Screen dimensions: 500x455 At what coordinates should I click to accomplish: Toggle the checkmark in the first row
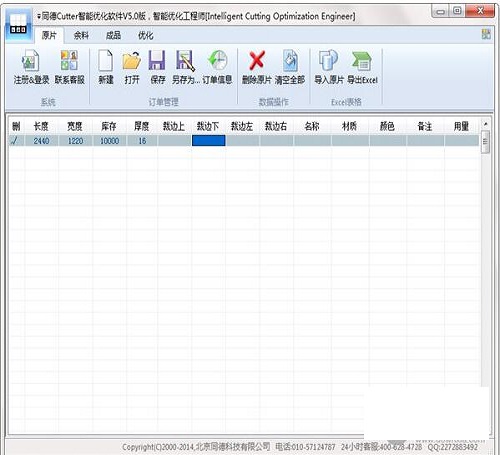point(15,141)
